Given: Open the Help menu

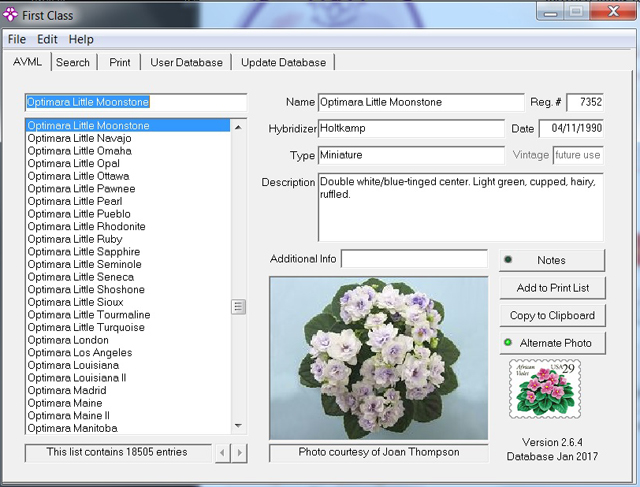Looking at the screenshot, I should (x=81, y=39).
